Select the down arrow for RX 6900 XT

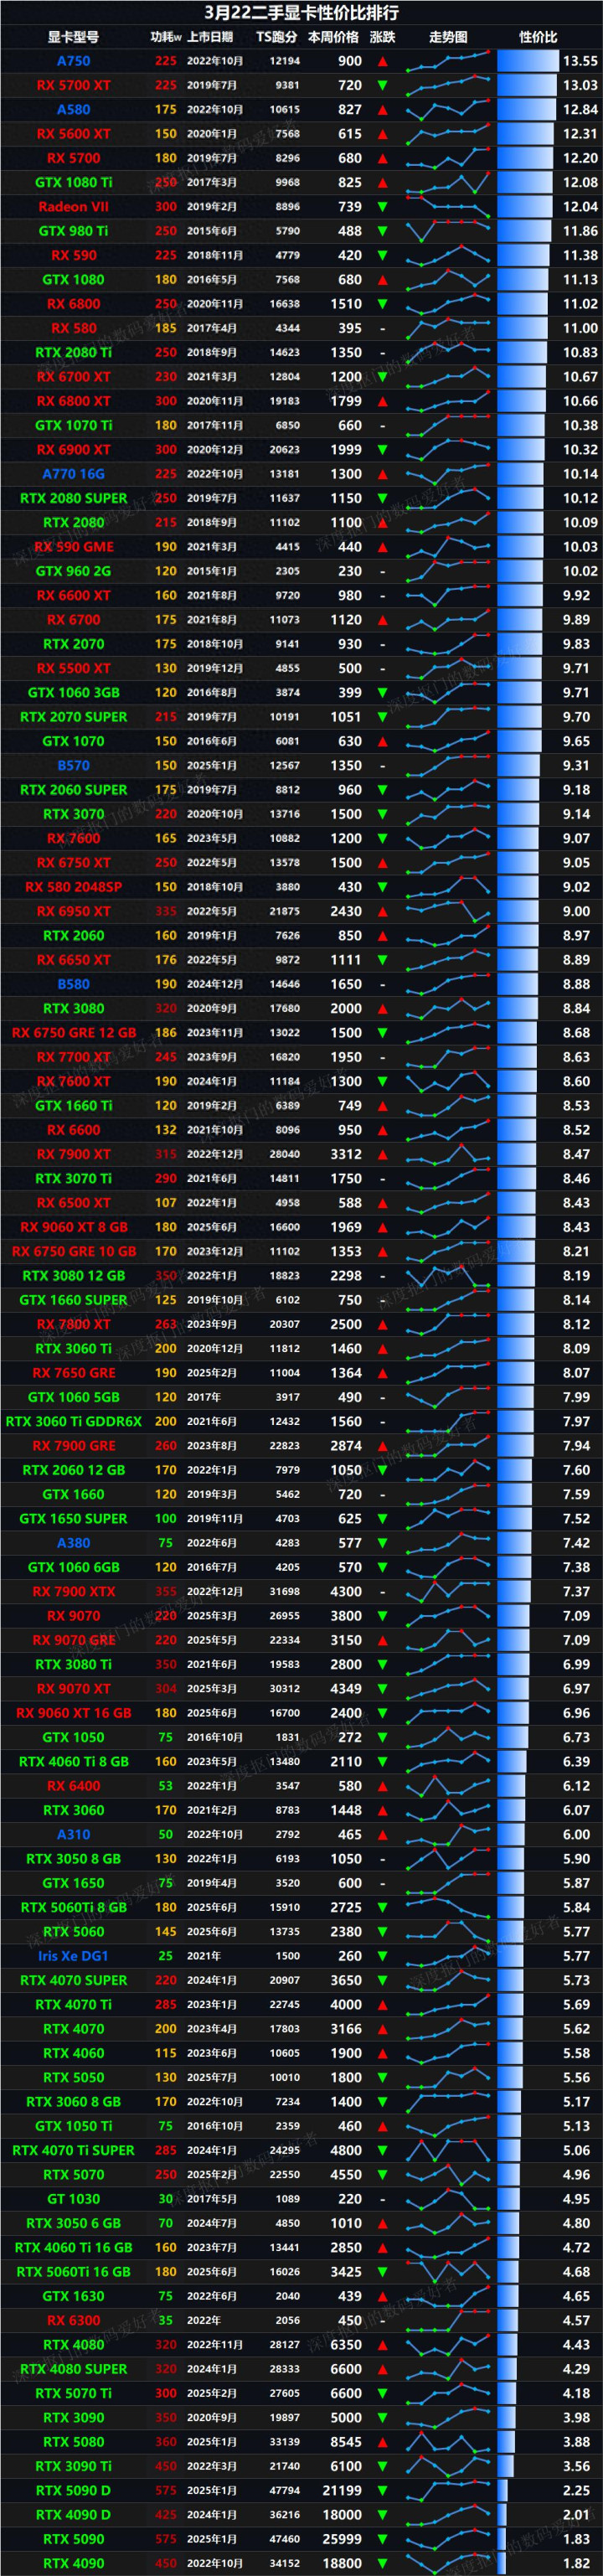coord(382,450)
